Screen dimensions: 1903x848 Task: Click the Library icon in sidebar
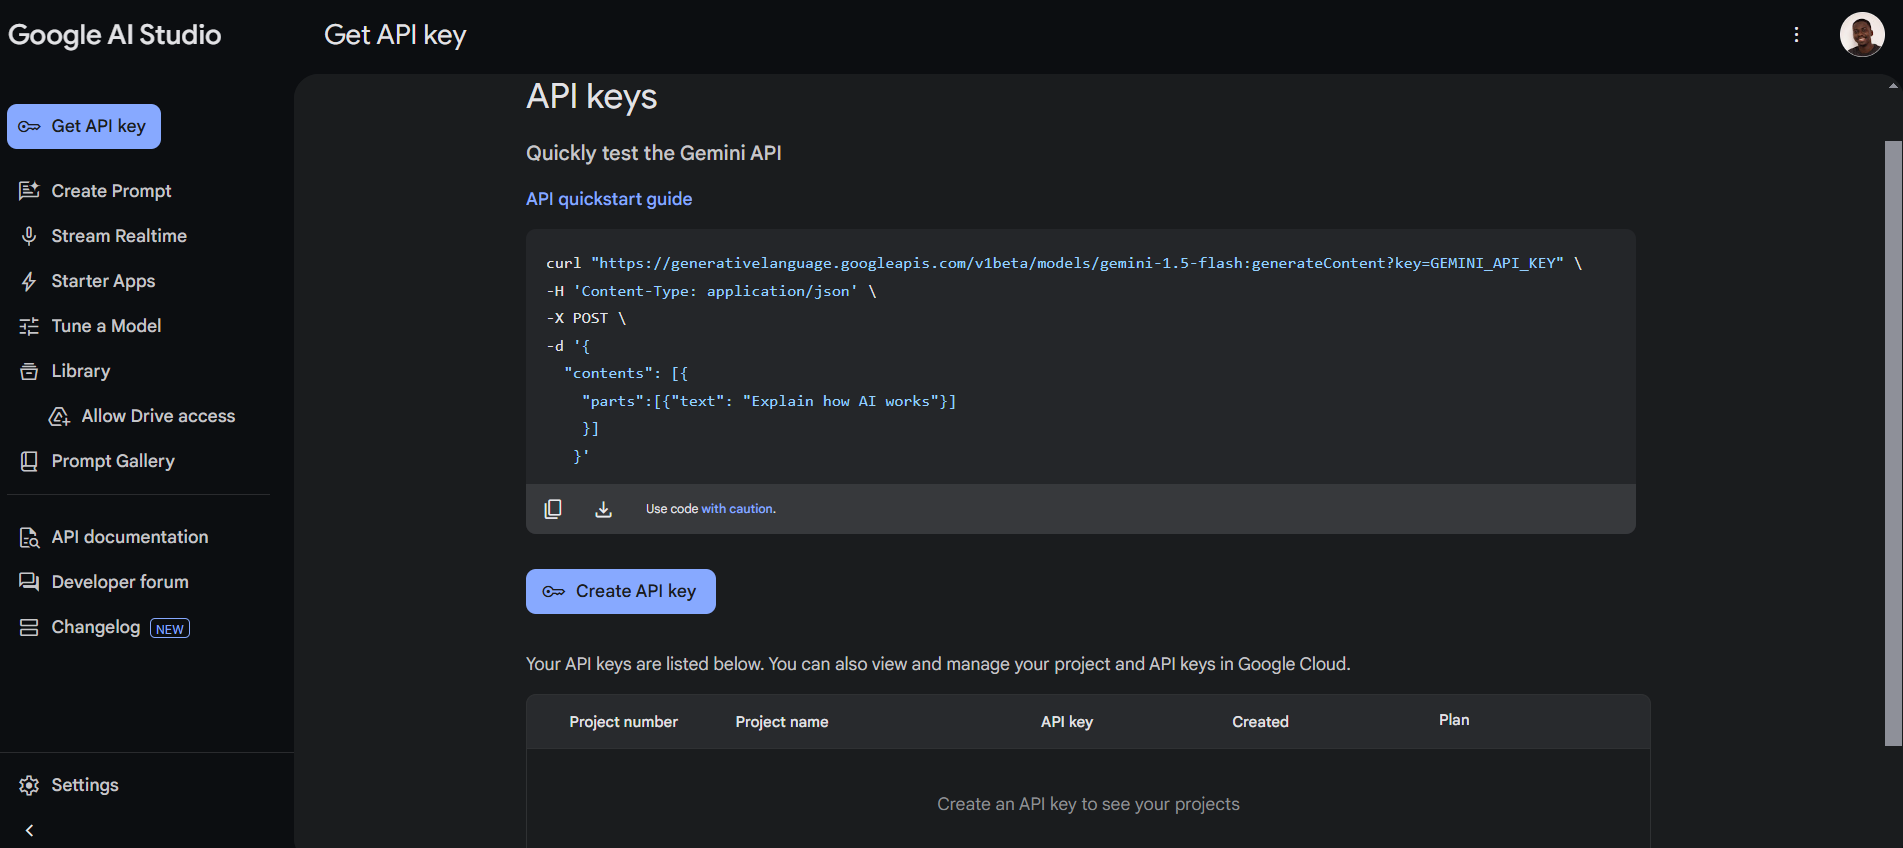click(x=29, y=371)
